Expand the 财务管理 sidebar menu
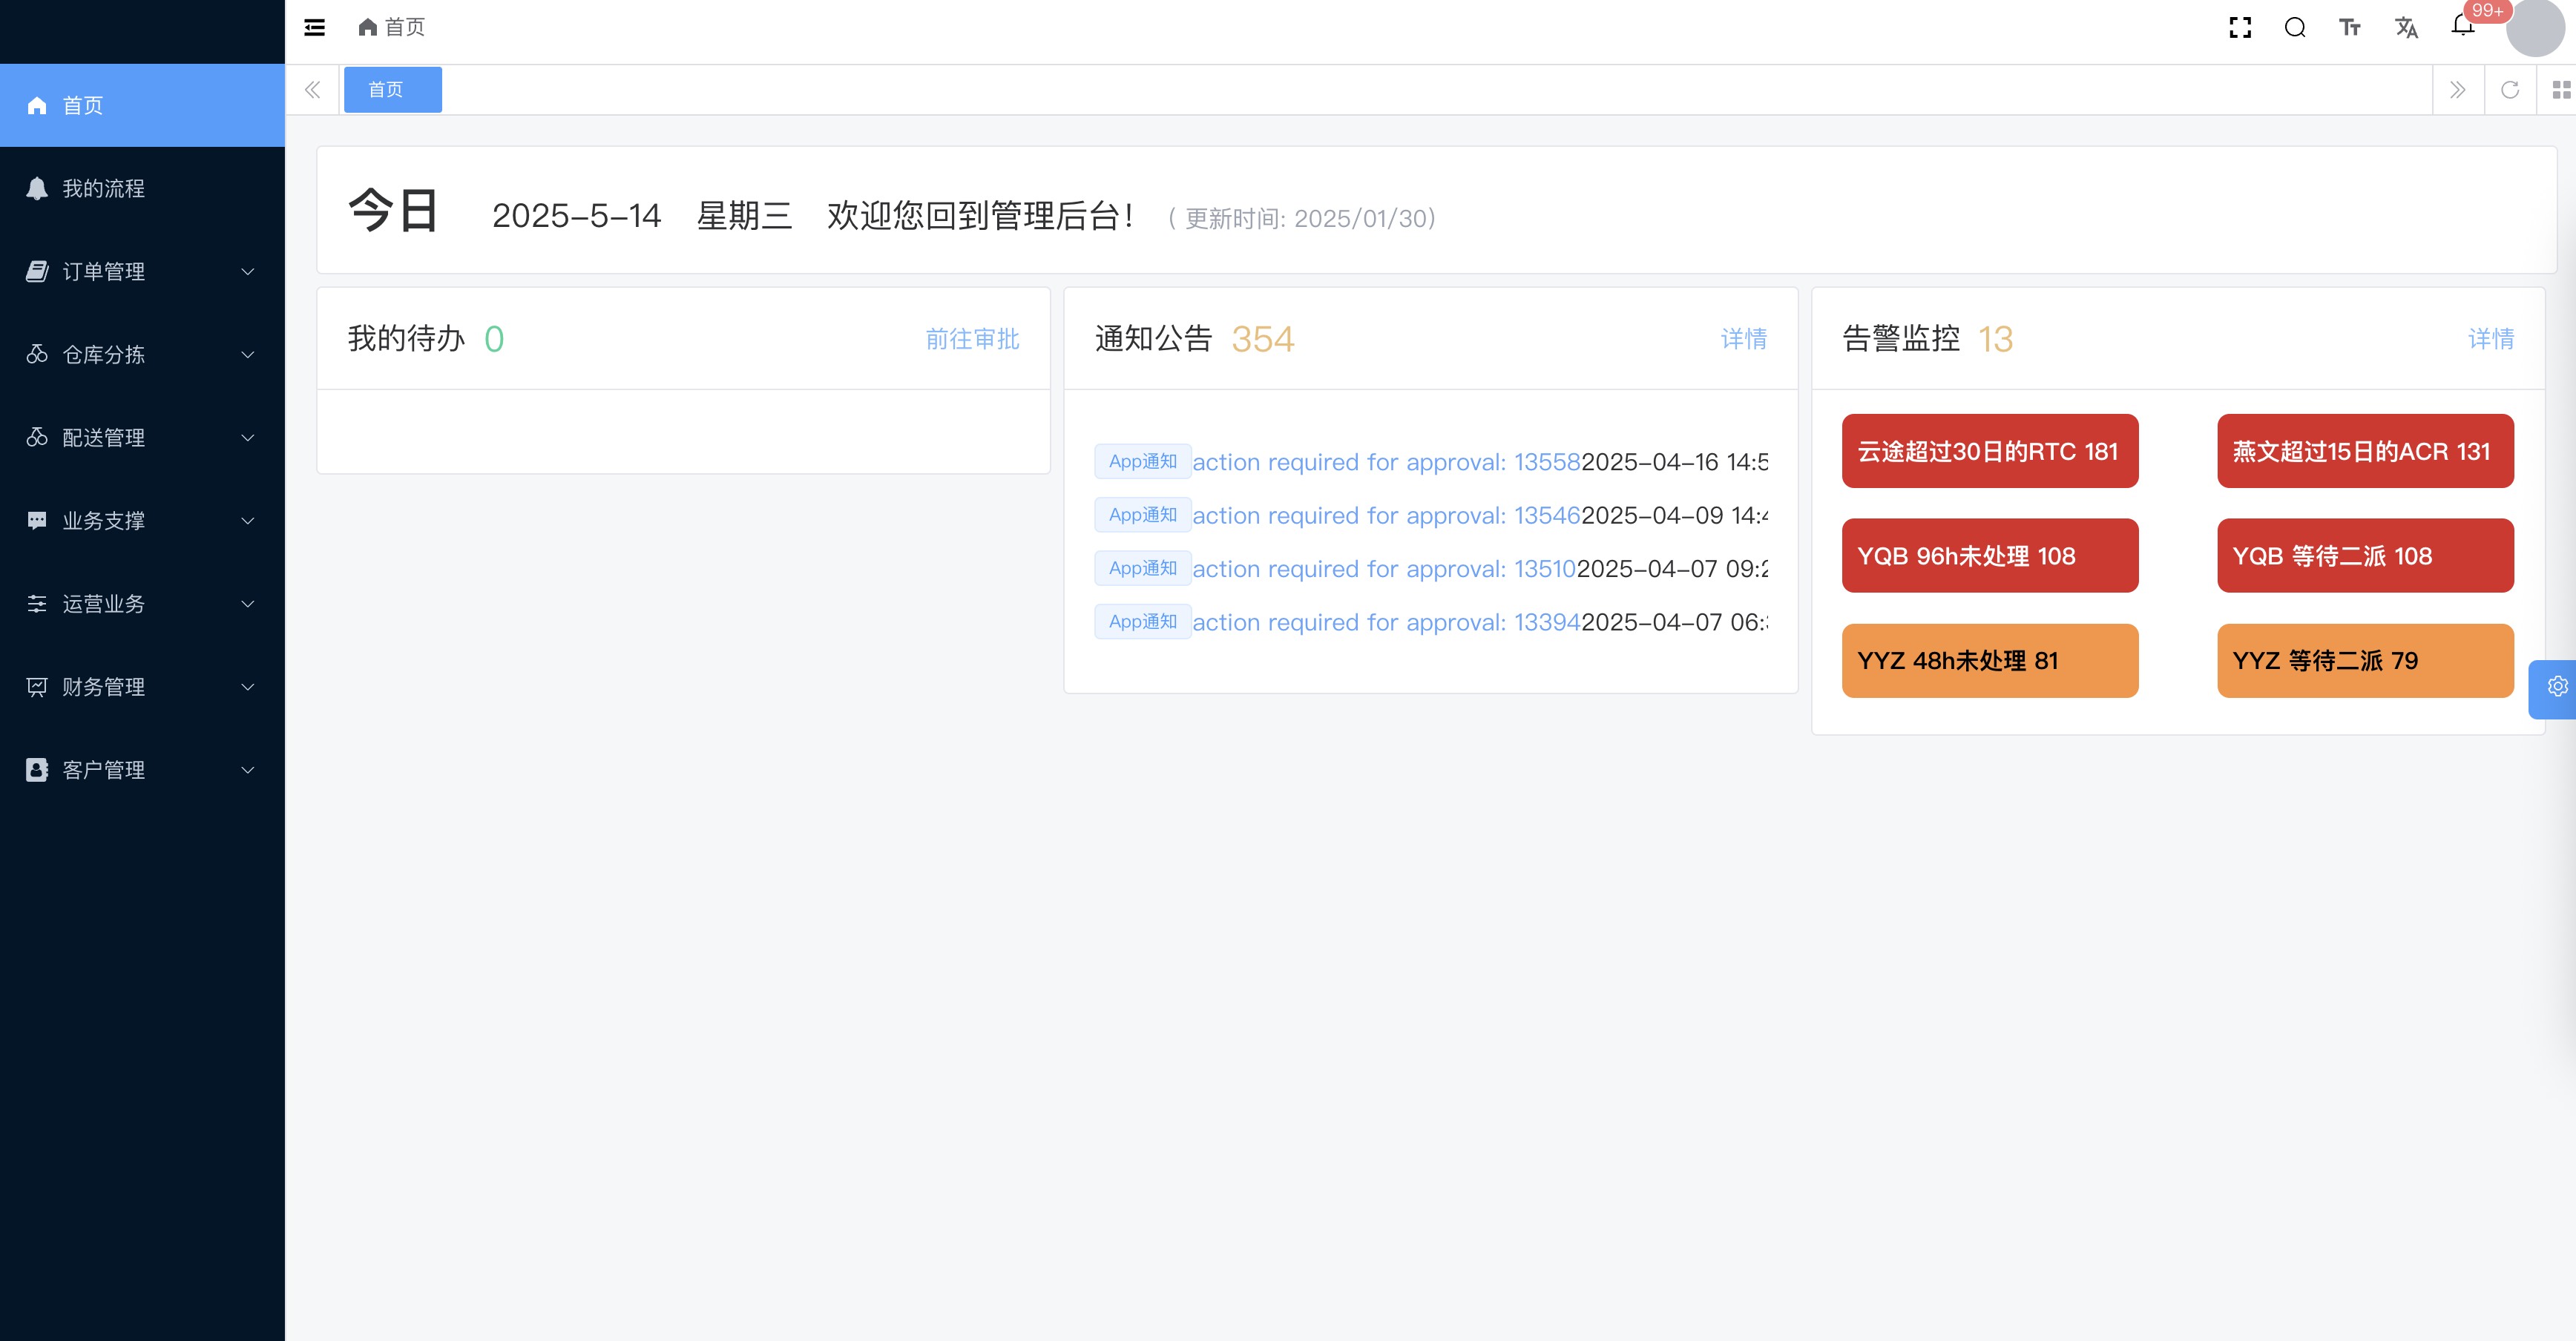This screenshot has height=1341, width=2576. point(142,687)
